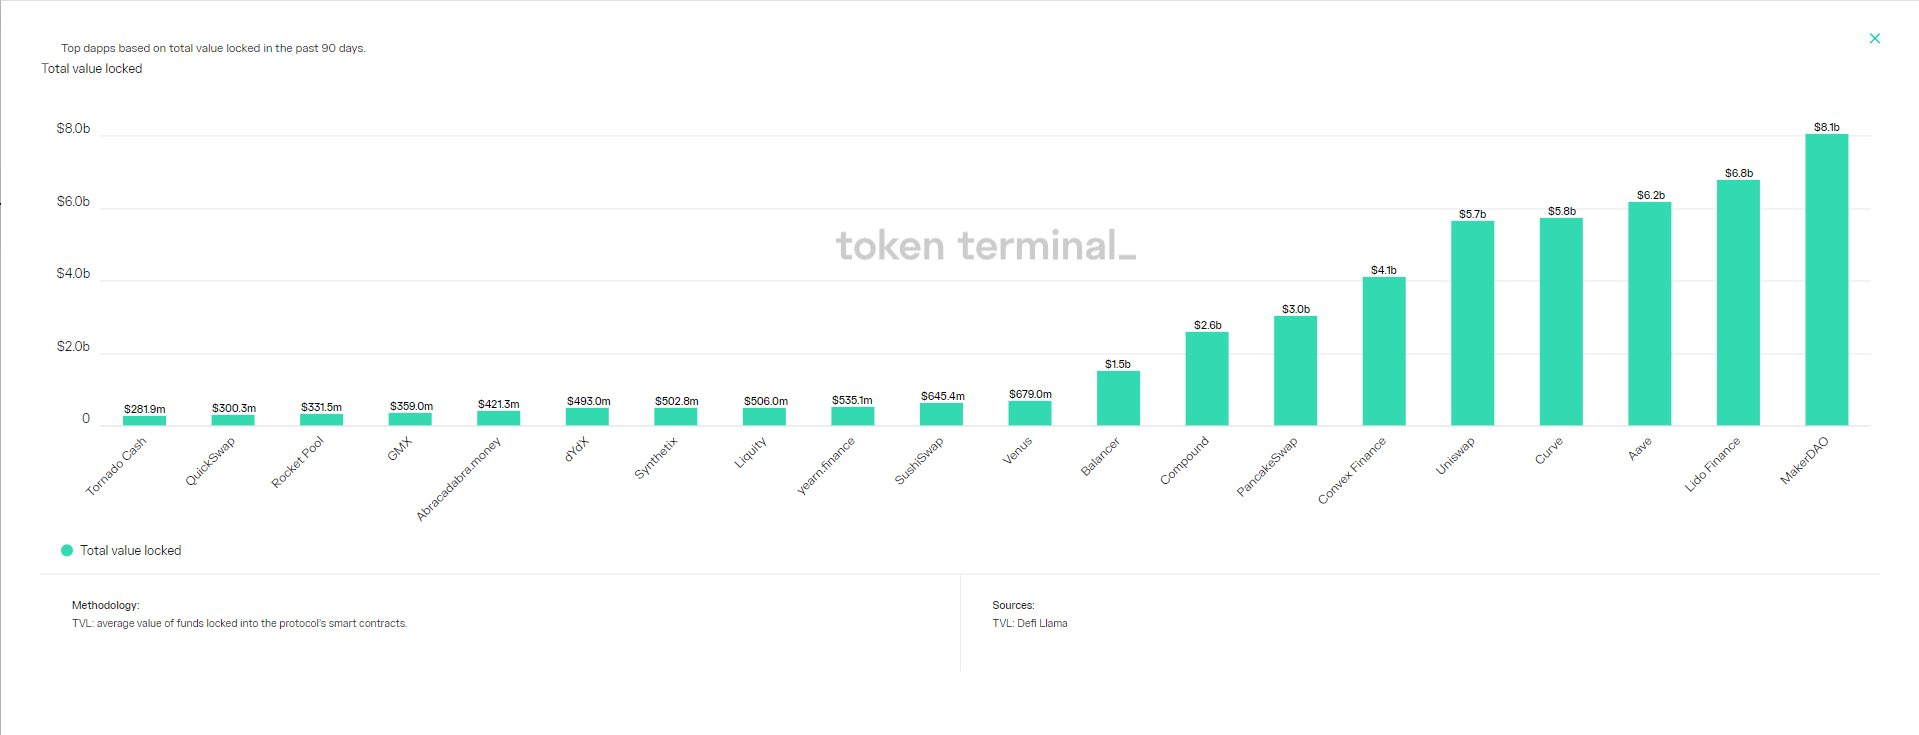Select the Convex Finance bar

coord(1383,351)
